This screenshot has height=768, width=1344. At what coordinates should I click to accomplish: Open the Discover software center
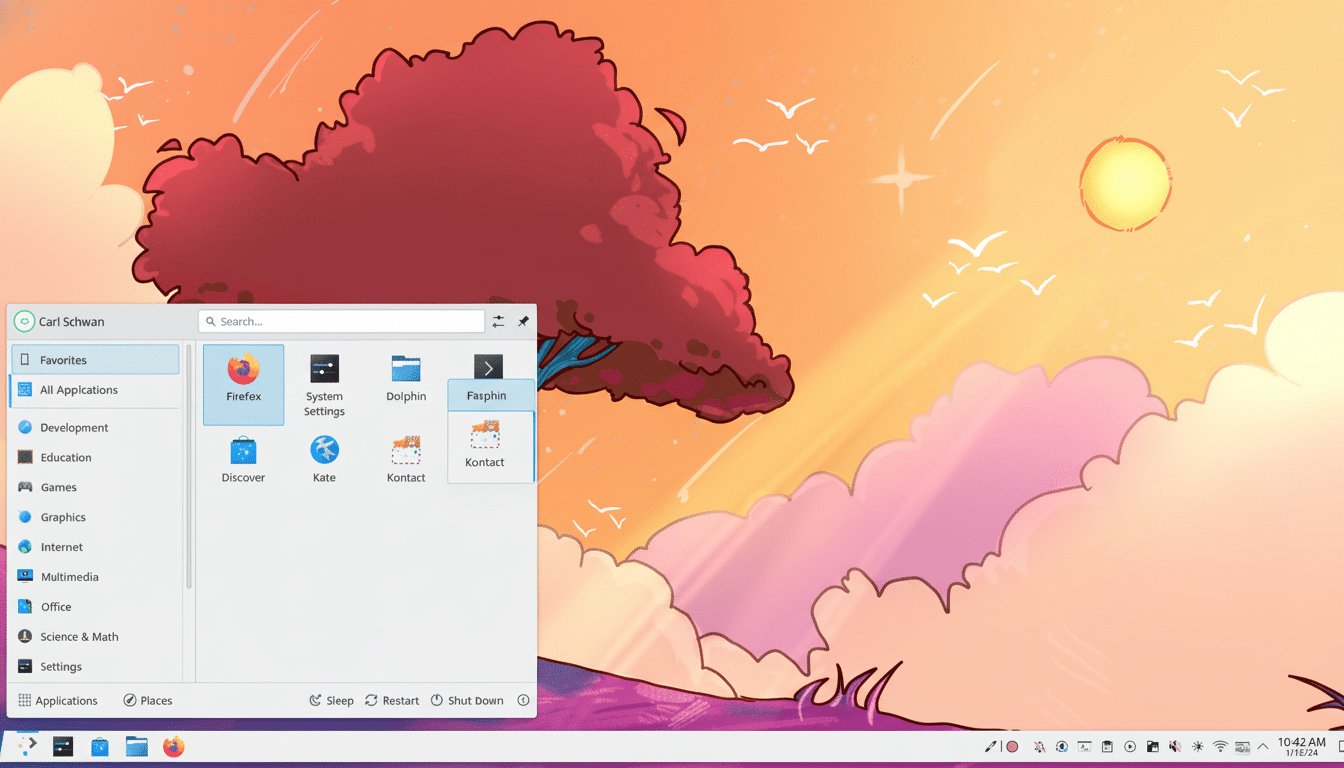pos(243,458)
